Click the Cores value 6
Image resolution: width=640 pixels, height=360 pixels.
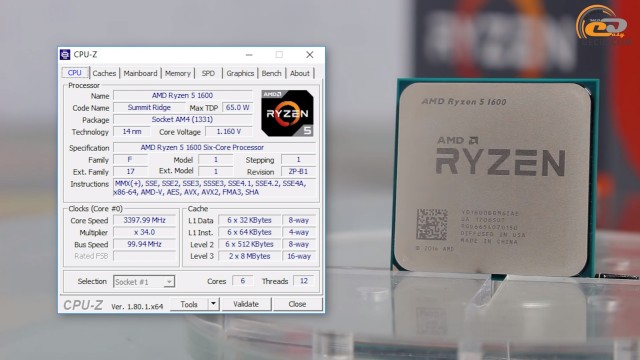(x=242, y=281)
